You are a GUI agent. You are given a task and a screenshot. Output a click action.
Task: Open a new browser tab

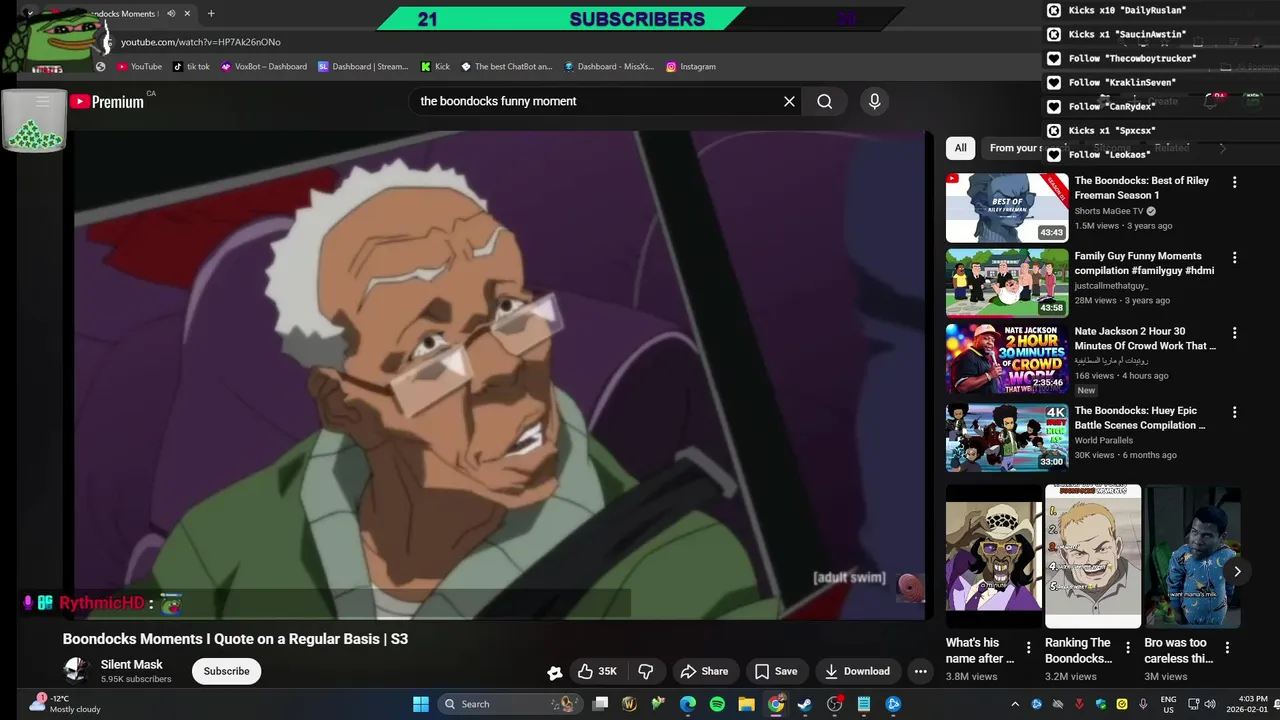[x=211, y=14]
